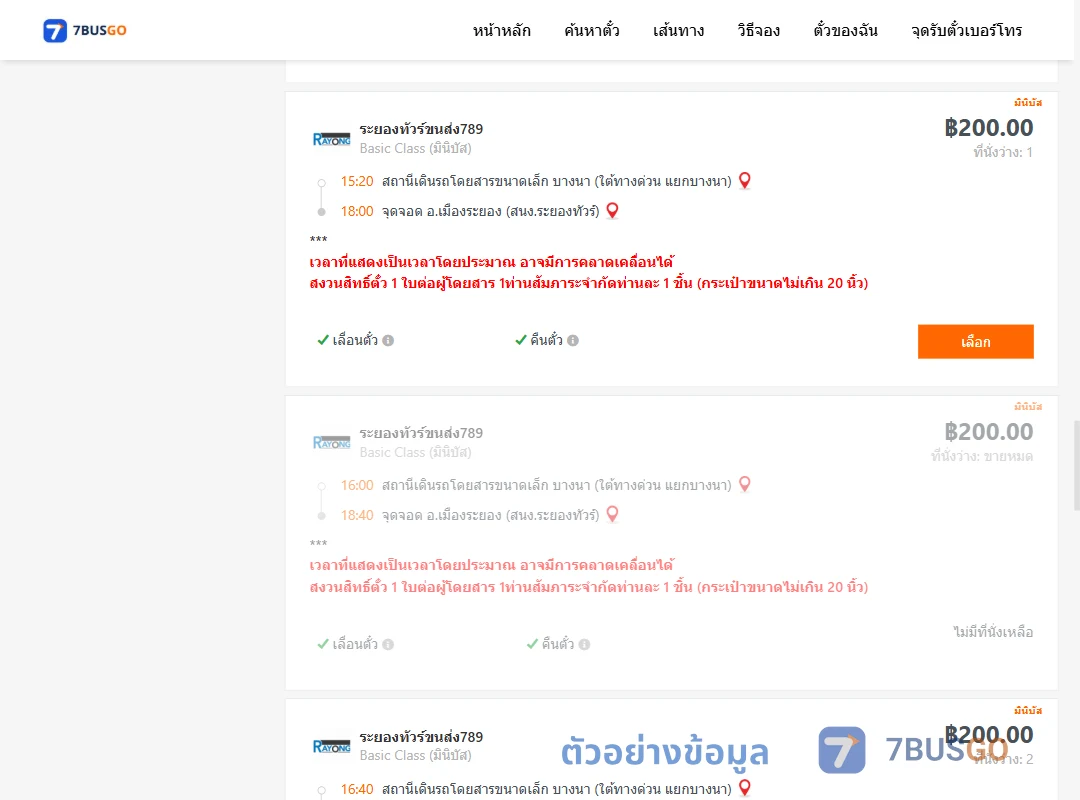Click the green checkmark beside เลื่อนตั๋ว on 16:00 trip
Viewport: 1080px width, 800px height.
point(323,644)
